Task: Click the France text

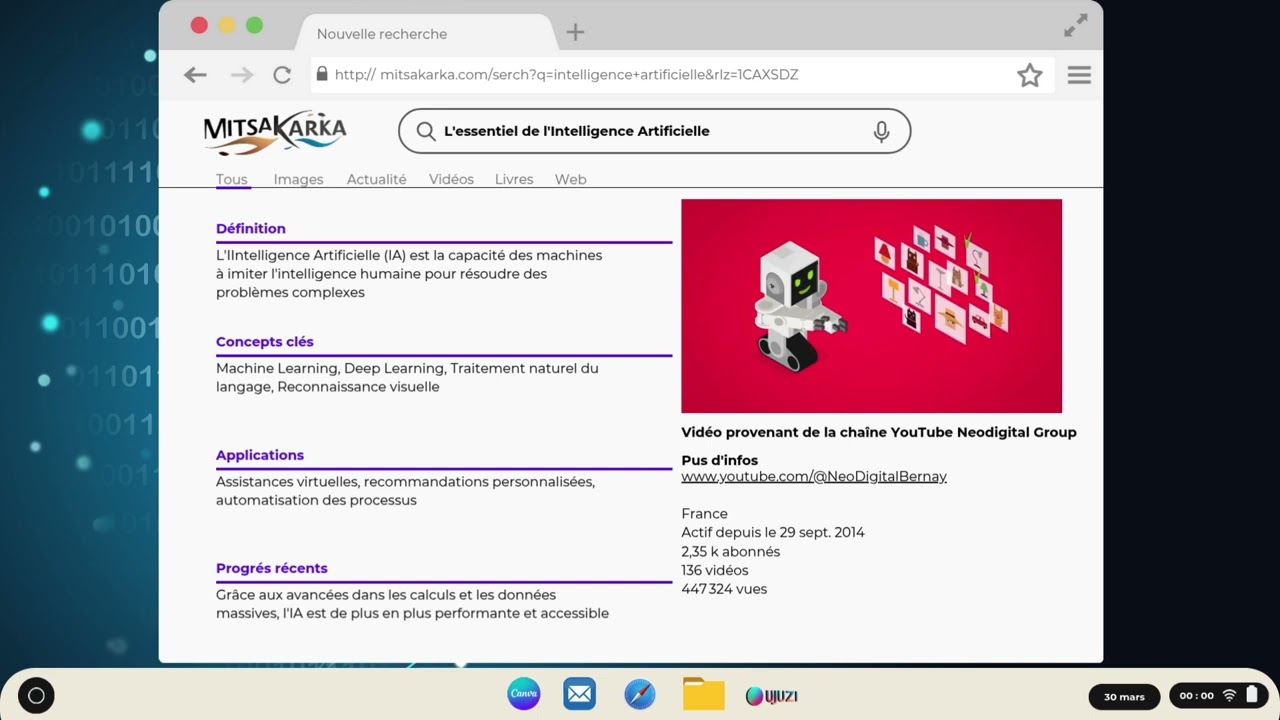Action: [705, 514]
